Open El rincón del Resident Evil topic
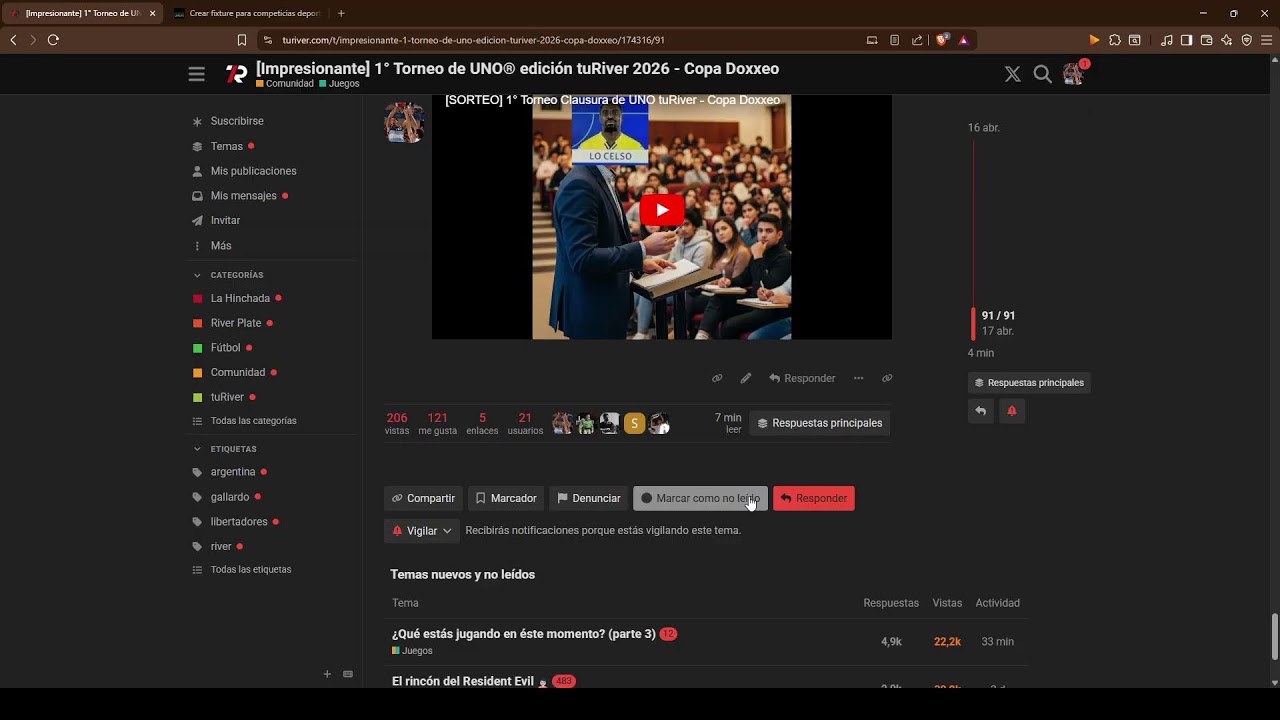 [462, 681]
